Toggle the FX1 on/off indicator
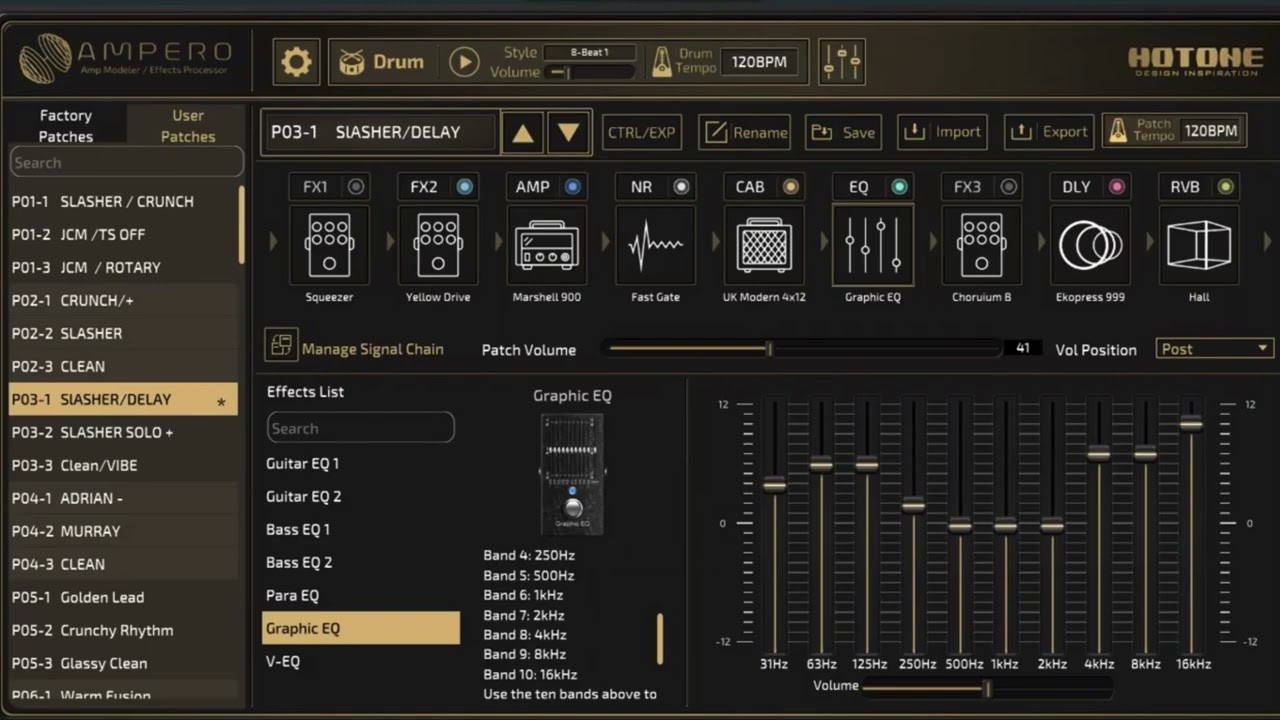The width and height of the screenshot is (1280, 720). click(x=356, y=187)
